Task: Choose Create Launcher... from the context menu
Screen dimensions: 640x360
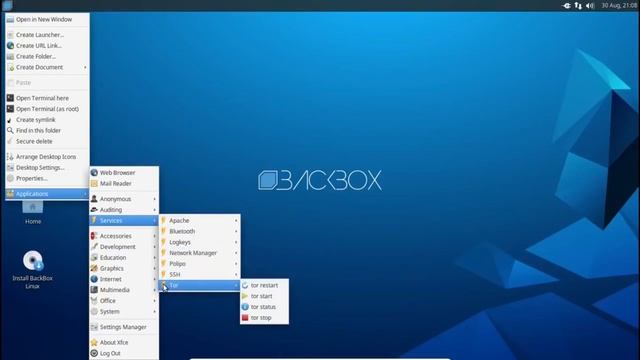Action: 47,35
